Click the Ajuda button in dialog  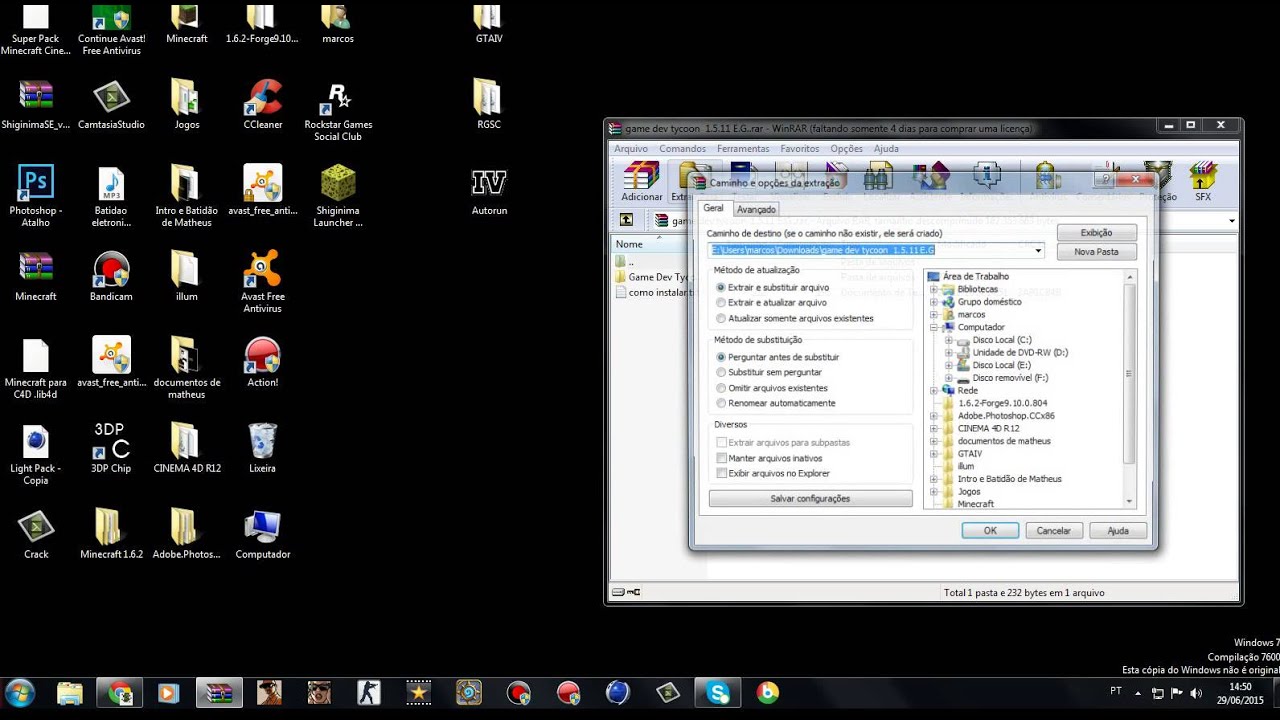[x=1118, y=531]
